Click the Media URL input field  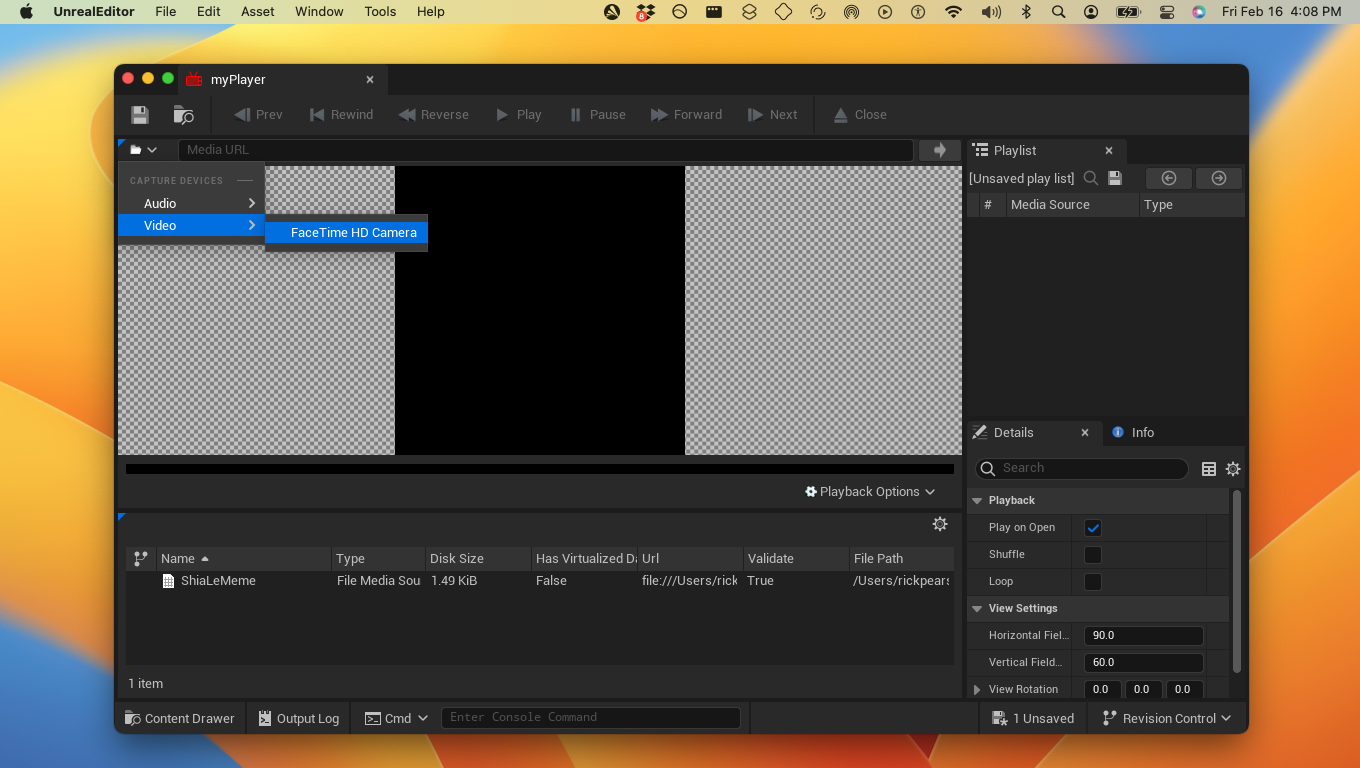tap(545, 150)
